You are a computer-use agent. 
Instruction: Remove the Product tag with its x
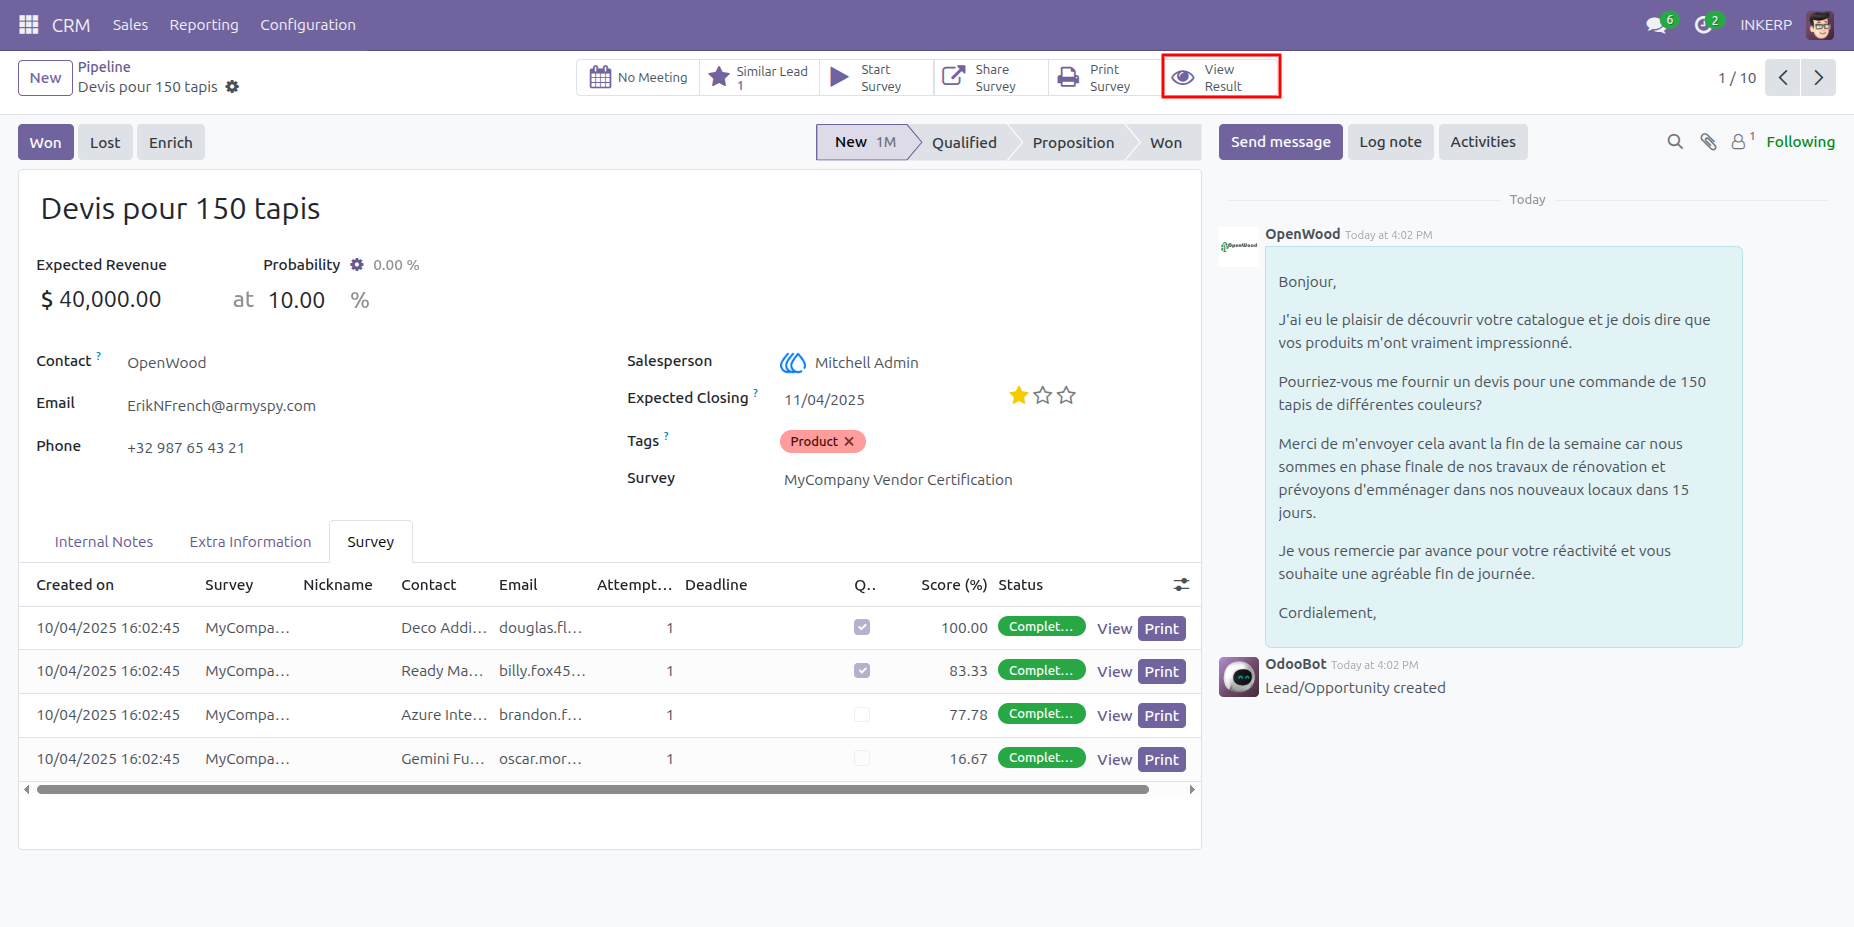pyautogui.click(x=849, y=441)
